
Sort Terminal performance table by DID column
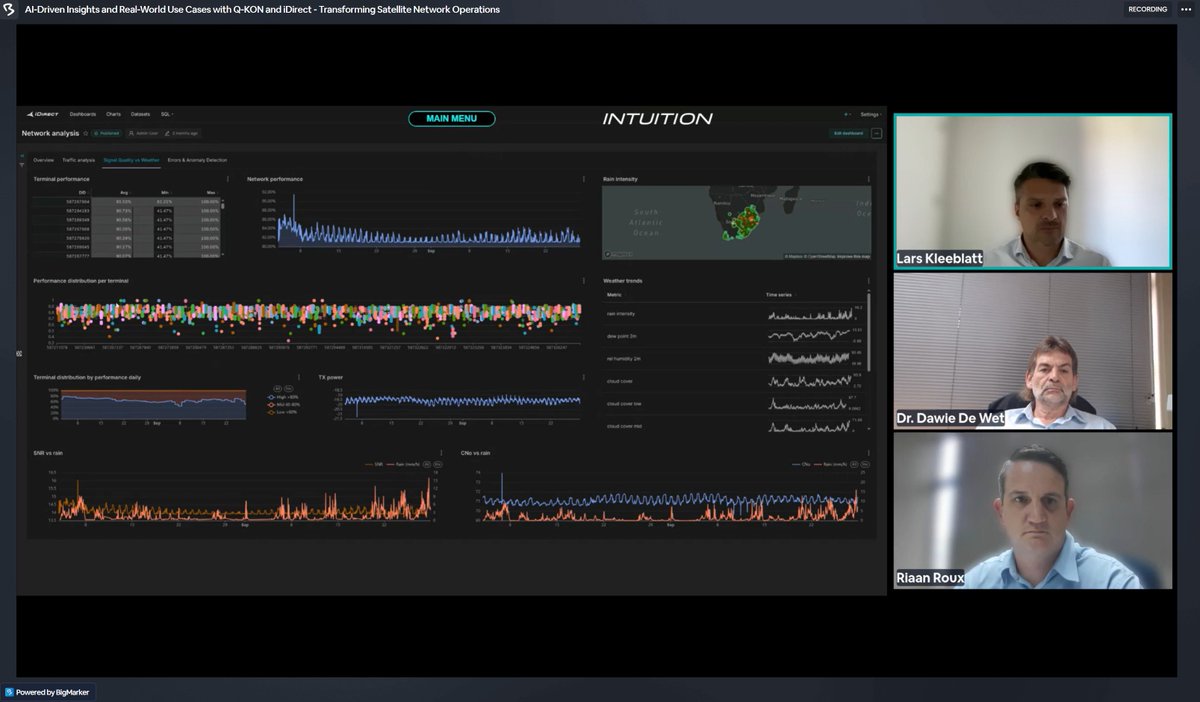pos(83,192)
